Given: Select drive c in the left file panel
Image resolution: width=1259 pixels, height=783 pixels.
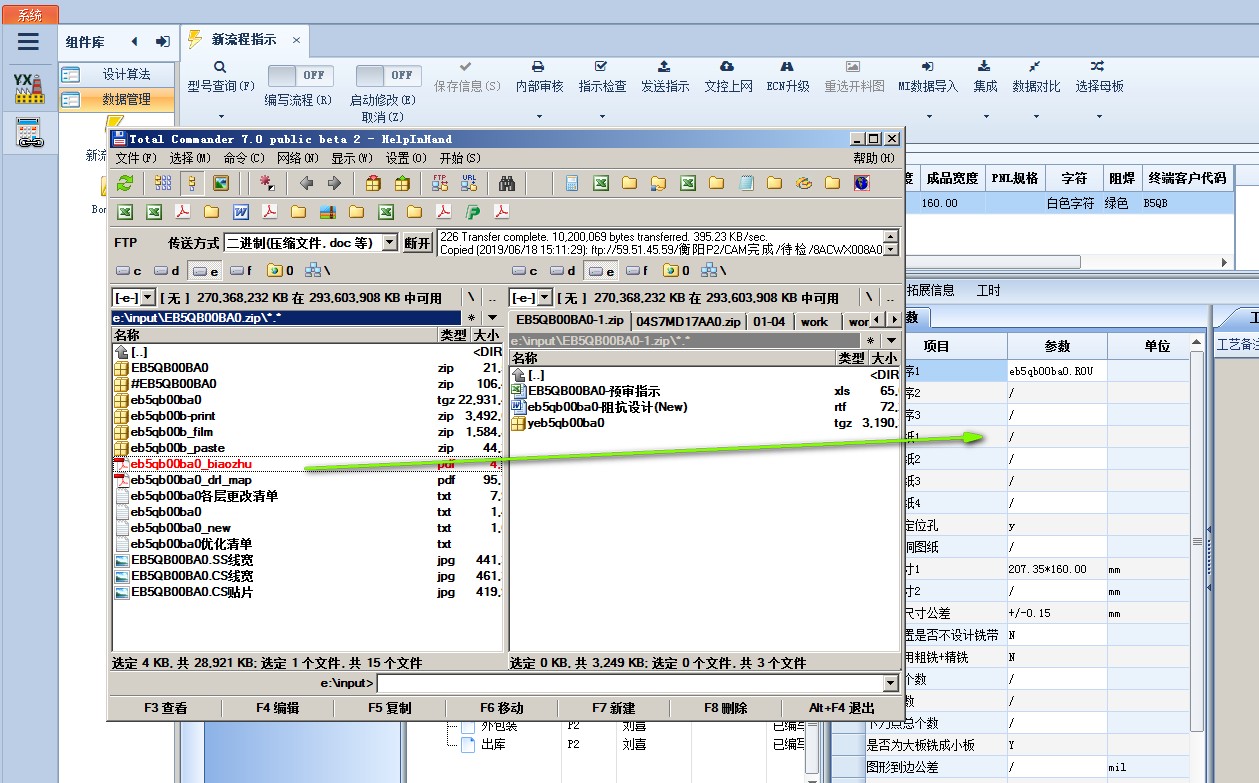Looking at the screenshot, I should click(x=129, y=270).
